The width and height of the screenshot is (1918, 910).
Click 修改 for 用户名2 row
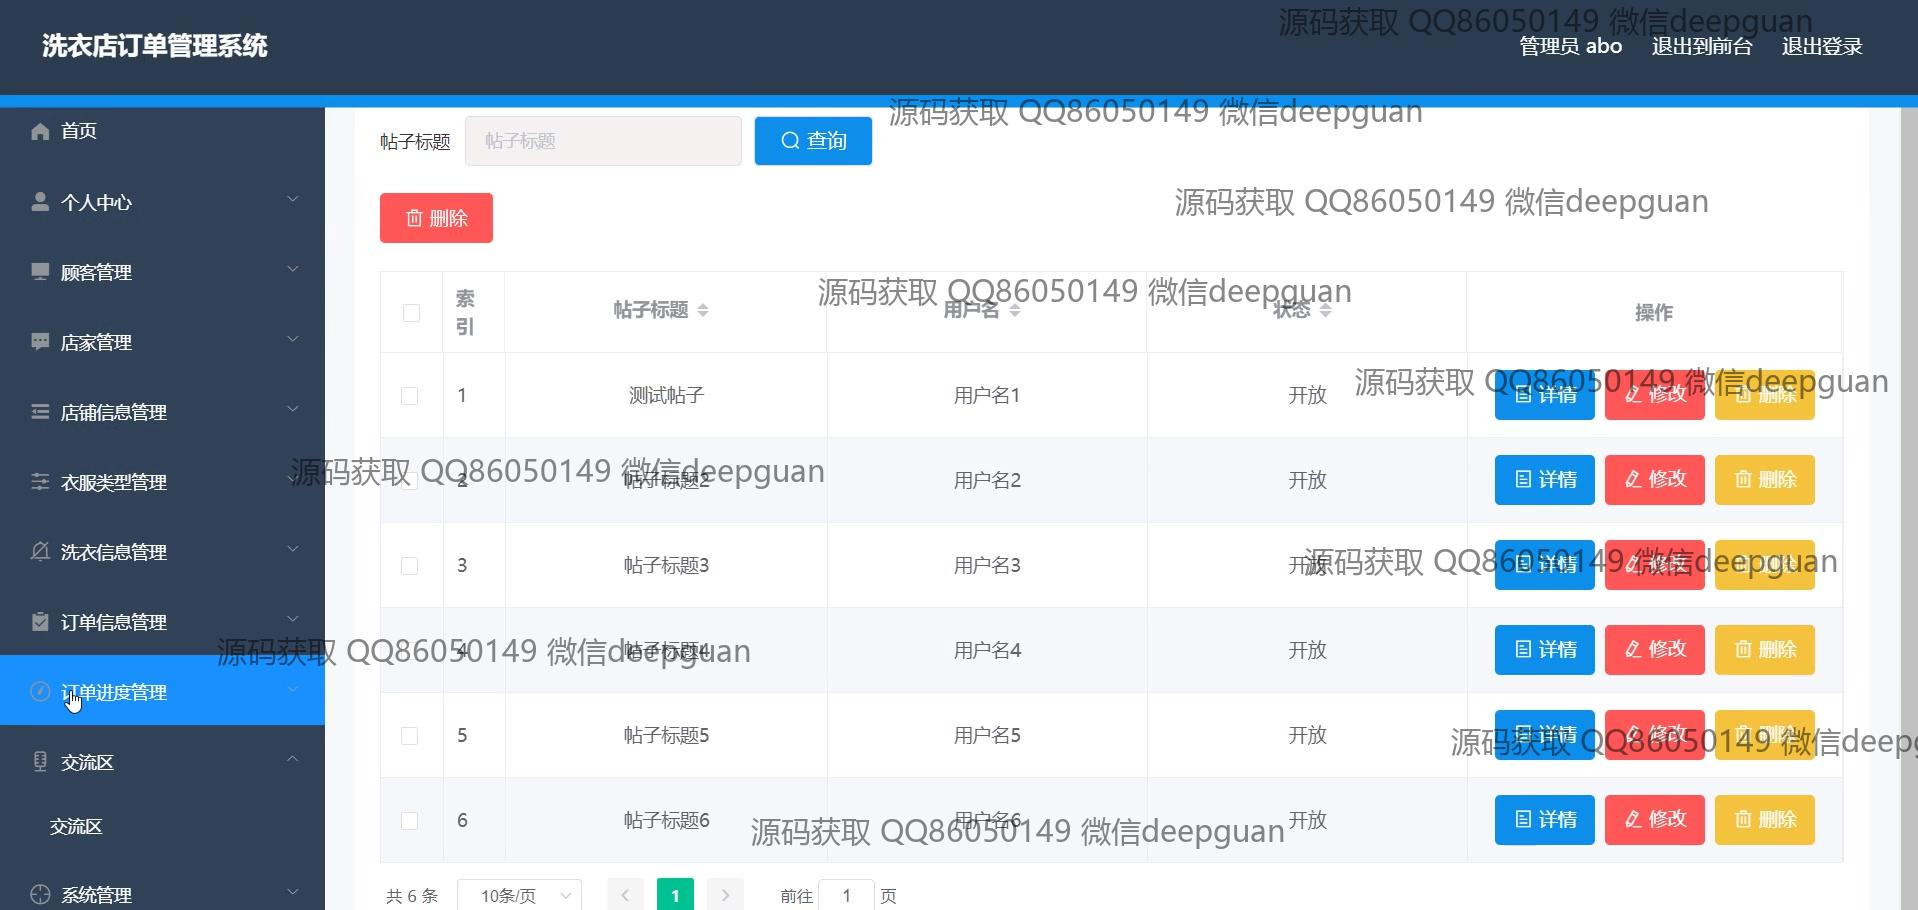click(1654, 480)
